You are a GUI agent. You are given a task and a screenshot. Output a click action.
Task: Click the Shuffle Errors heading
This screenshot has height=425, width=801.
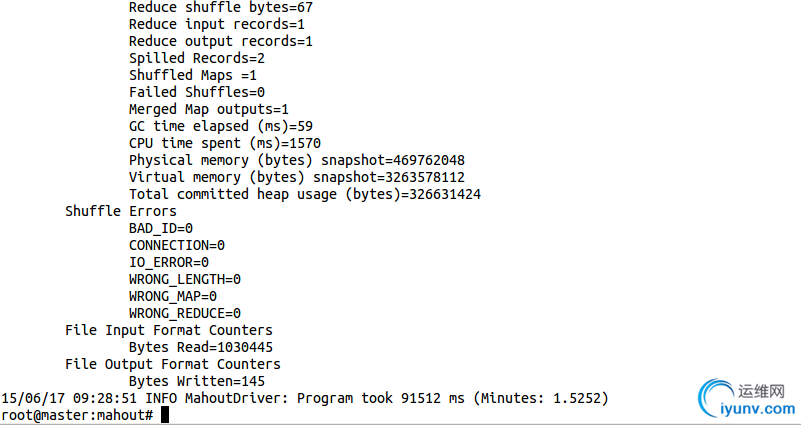point(121,211)
